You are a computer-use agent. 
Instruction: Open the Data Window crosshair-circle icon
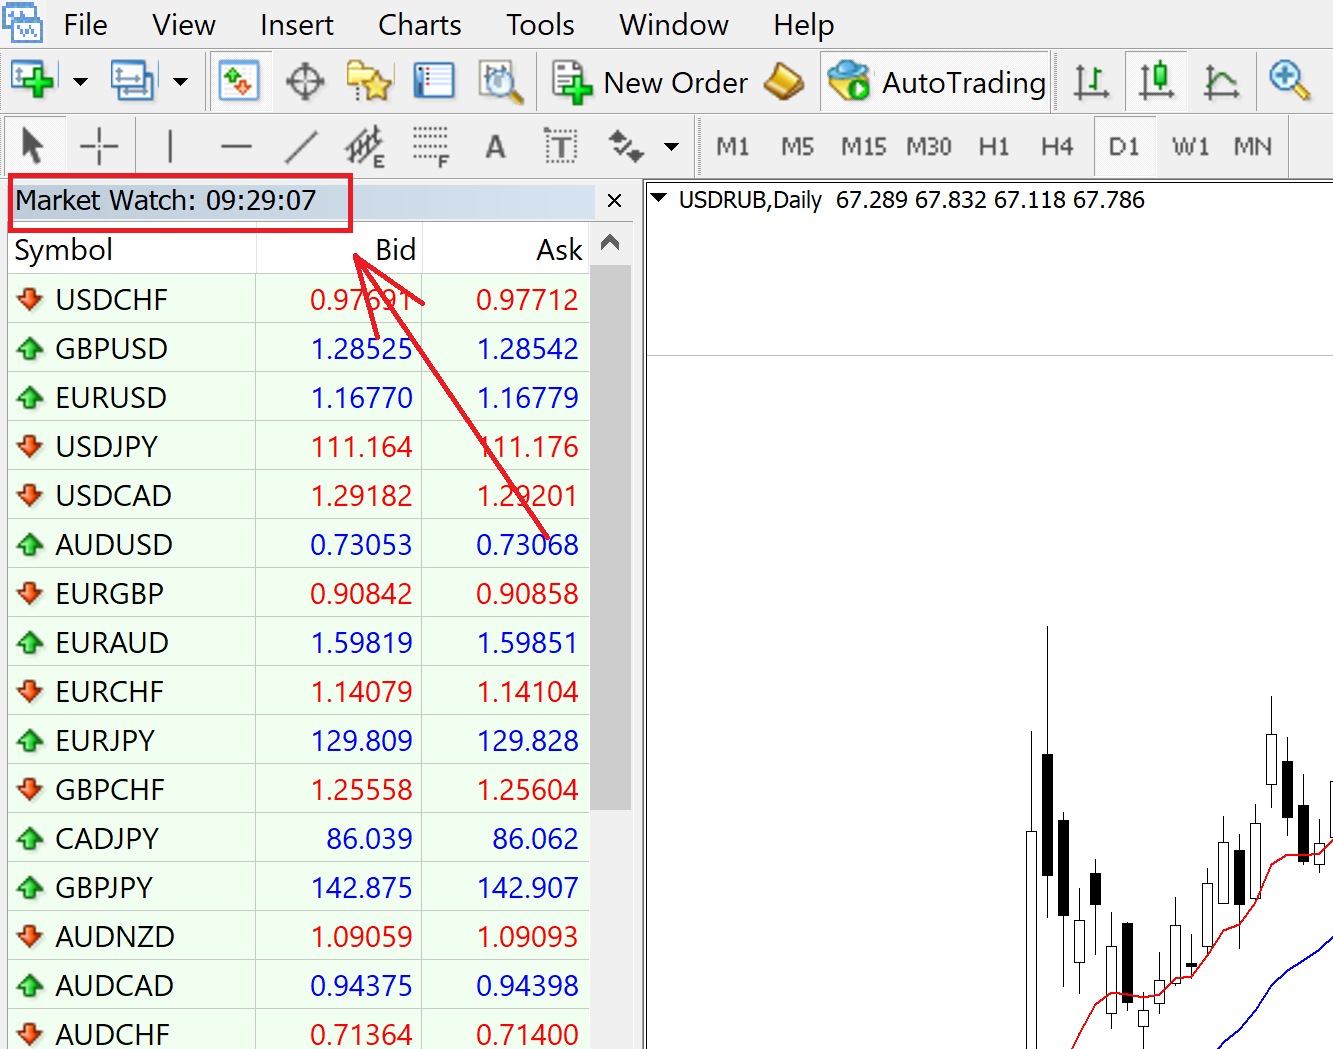(305, 81)
